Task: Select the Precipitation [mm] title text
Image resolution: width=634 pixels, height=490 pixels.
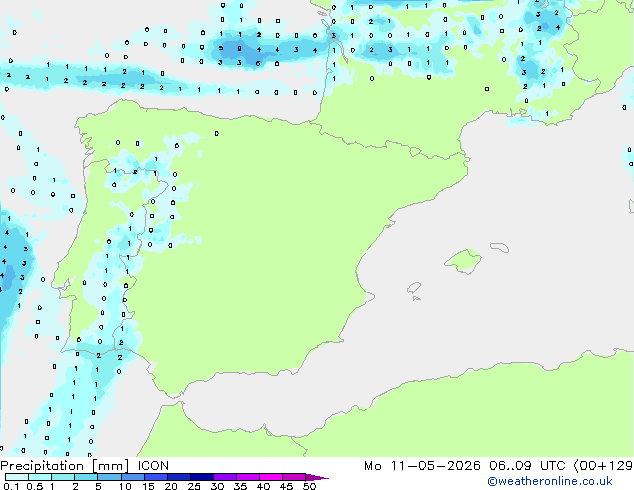Action: 65,466
